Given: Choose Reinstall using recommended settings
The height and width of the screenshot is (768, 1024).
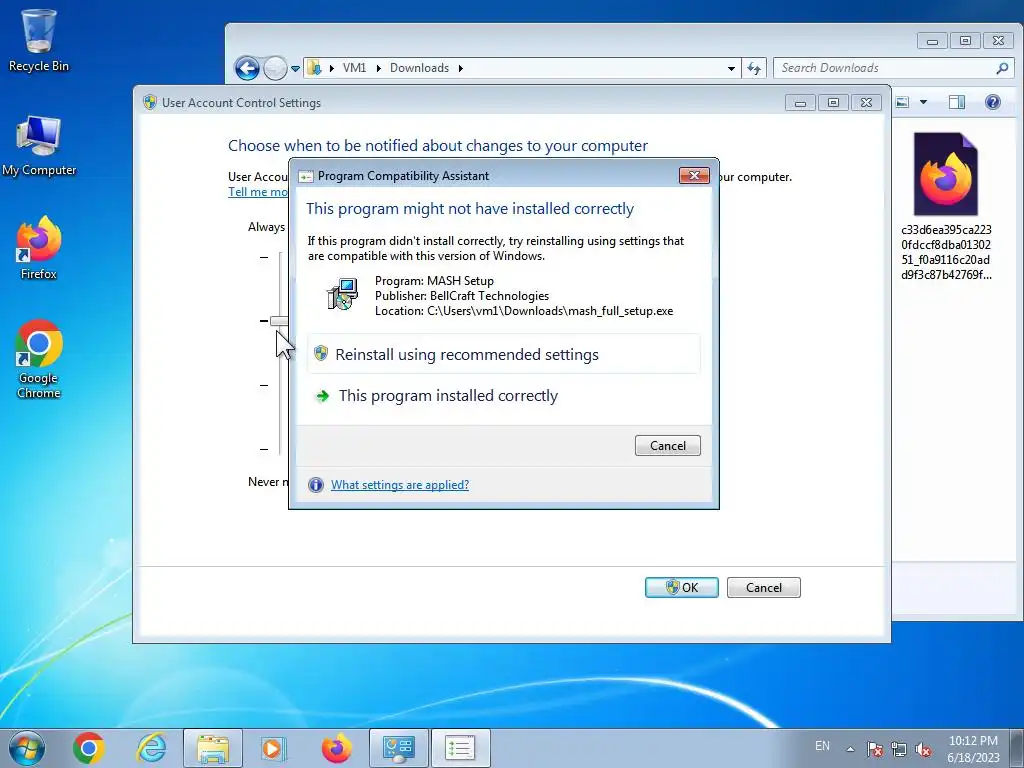Looking at the screenshot, I should (504, 354).
